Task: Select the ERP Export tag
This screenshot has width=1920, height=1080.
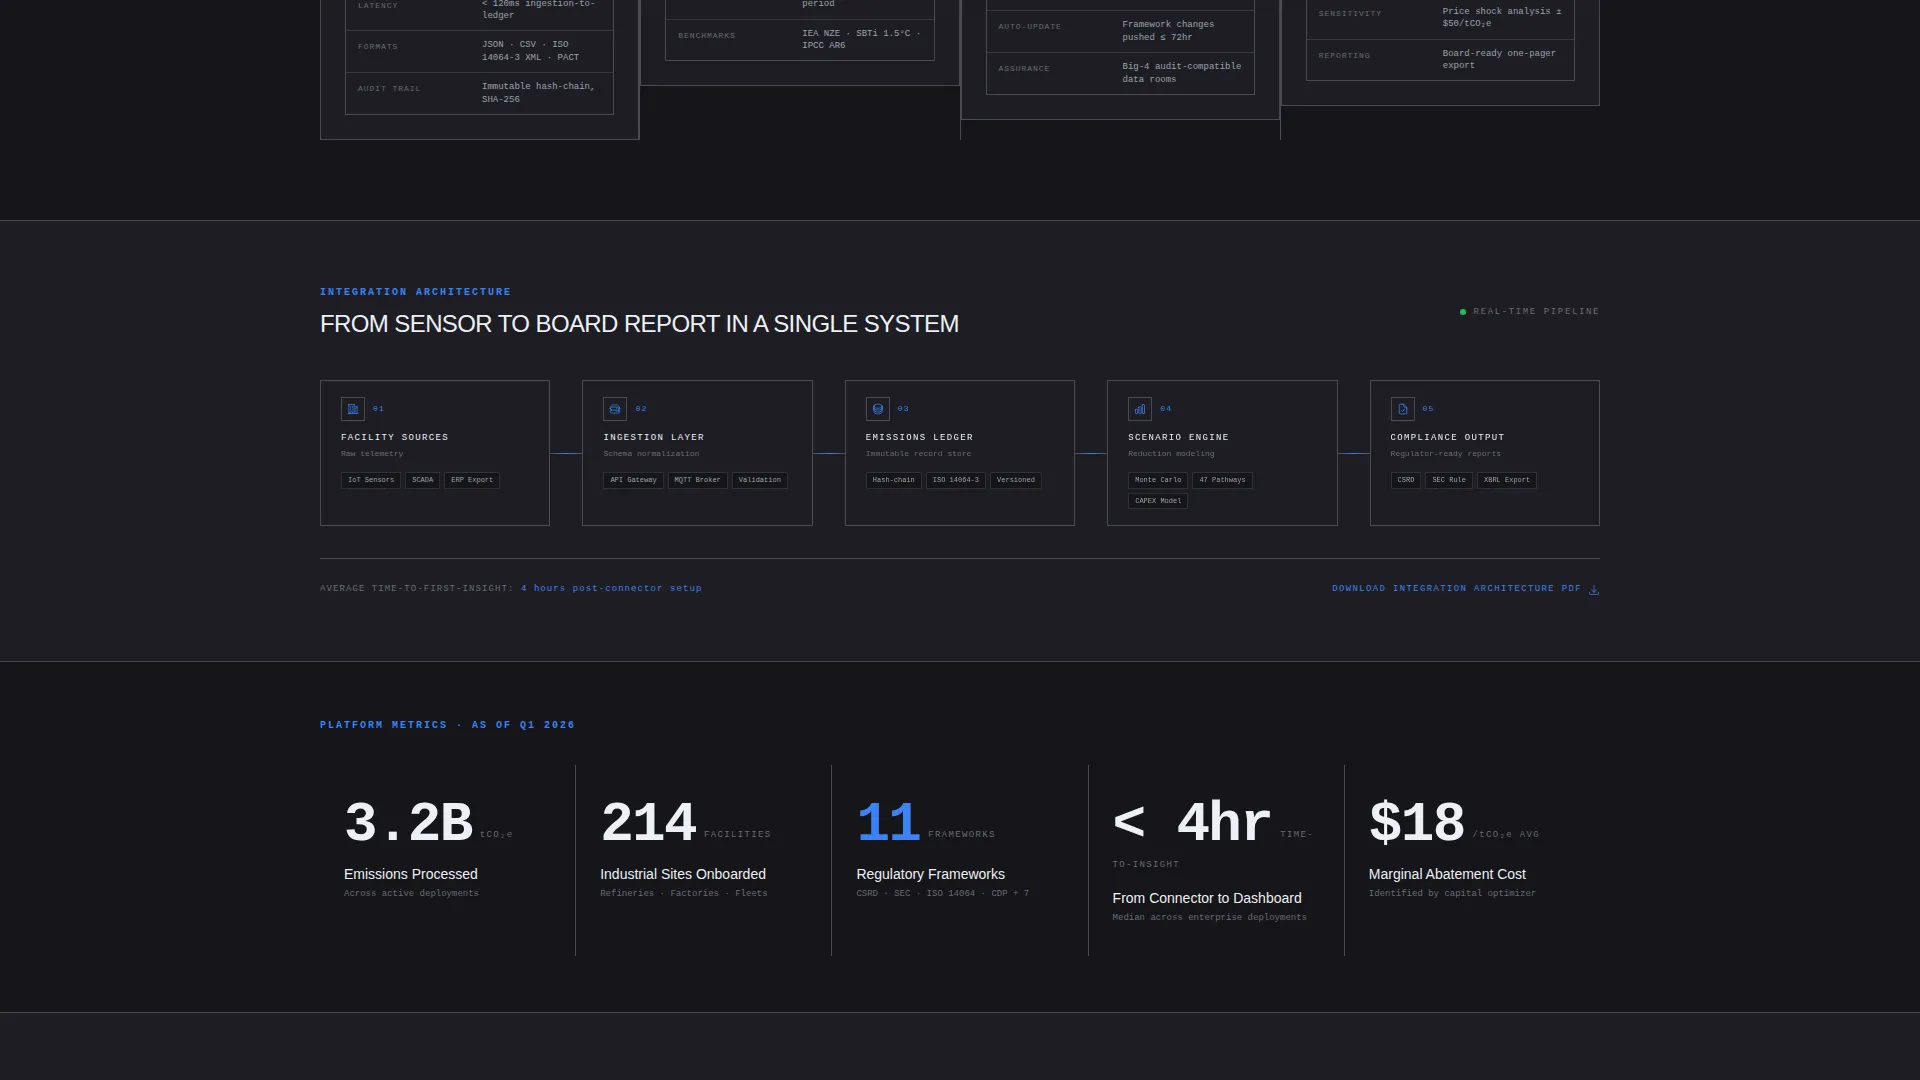Action: pyautogui.click(x=472, y=480)
